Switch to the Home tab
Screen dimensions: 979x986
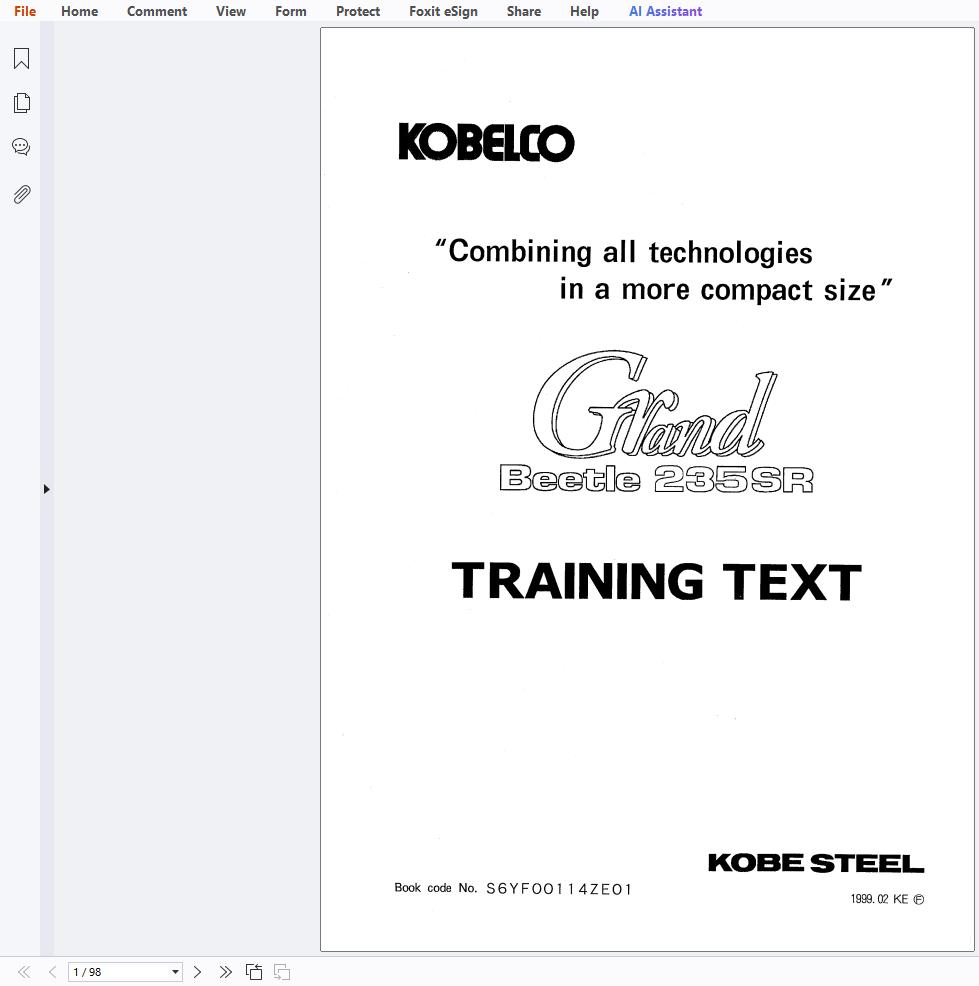80,11
